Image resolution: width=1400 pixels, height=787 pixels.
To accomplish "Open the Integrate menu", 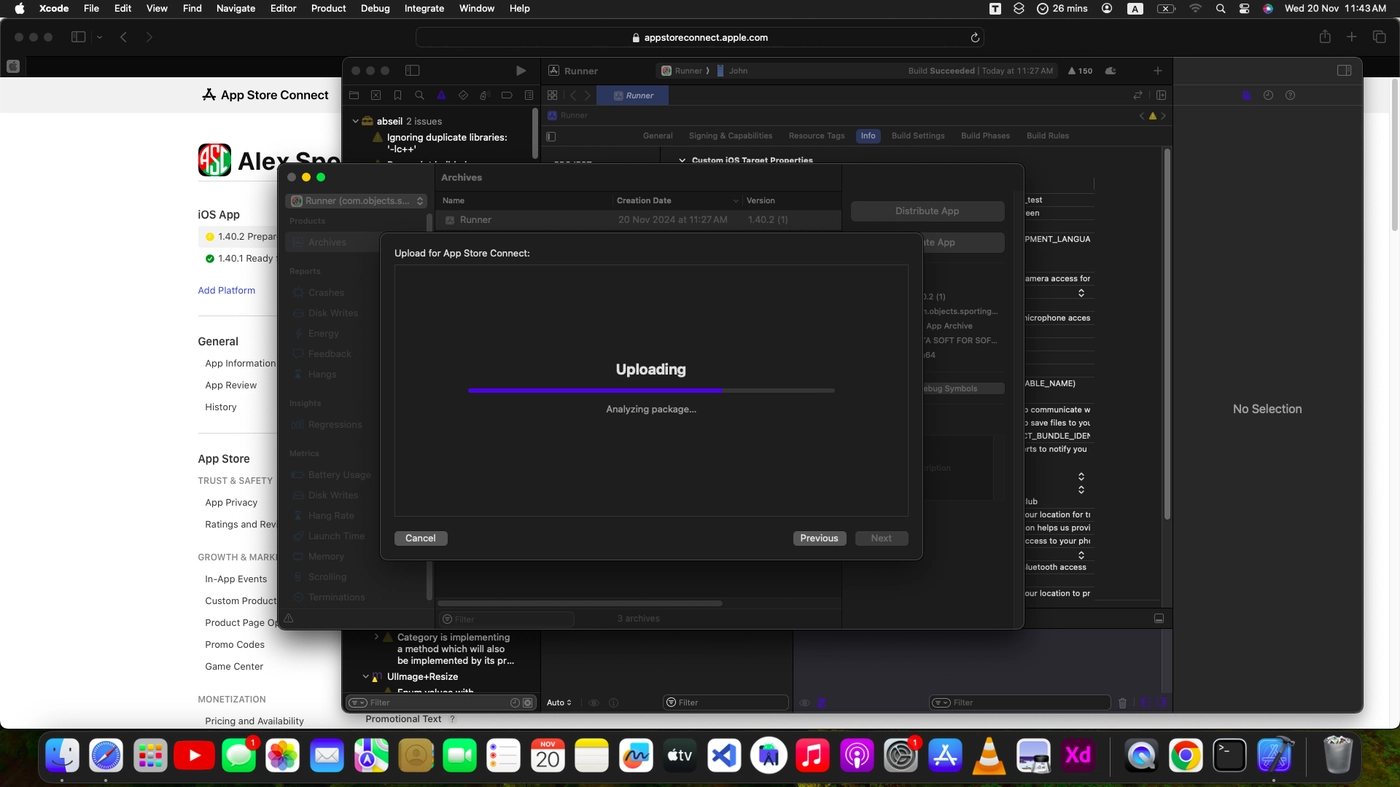I will (424, 8).
